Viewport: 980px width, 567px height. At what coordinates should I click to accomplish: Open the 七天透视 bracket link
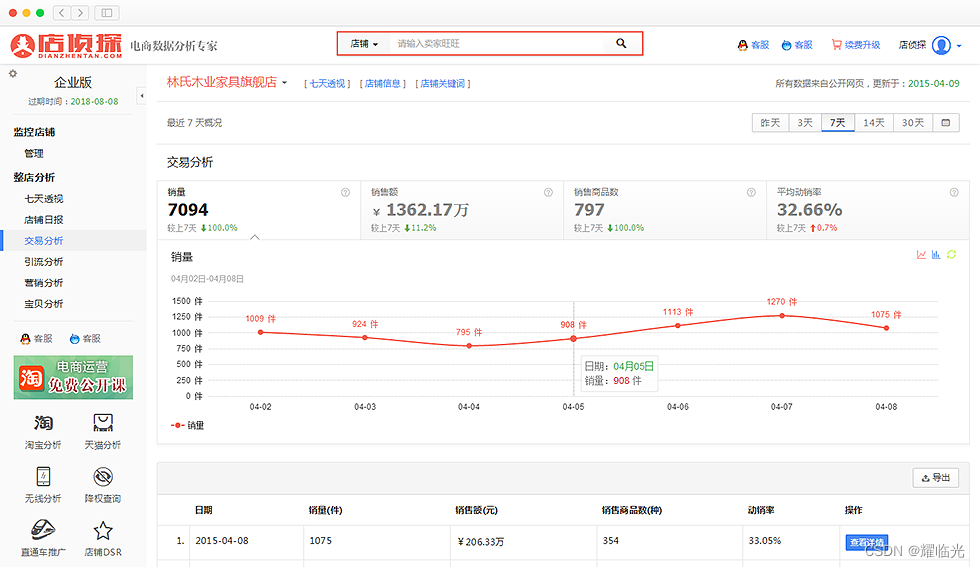click(x=327, y=83)
